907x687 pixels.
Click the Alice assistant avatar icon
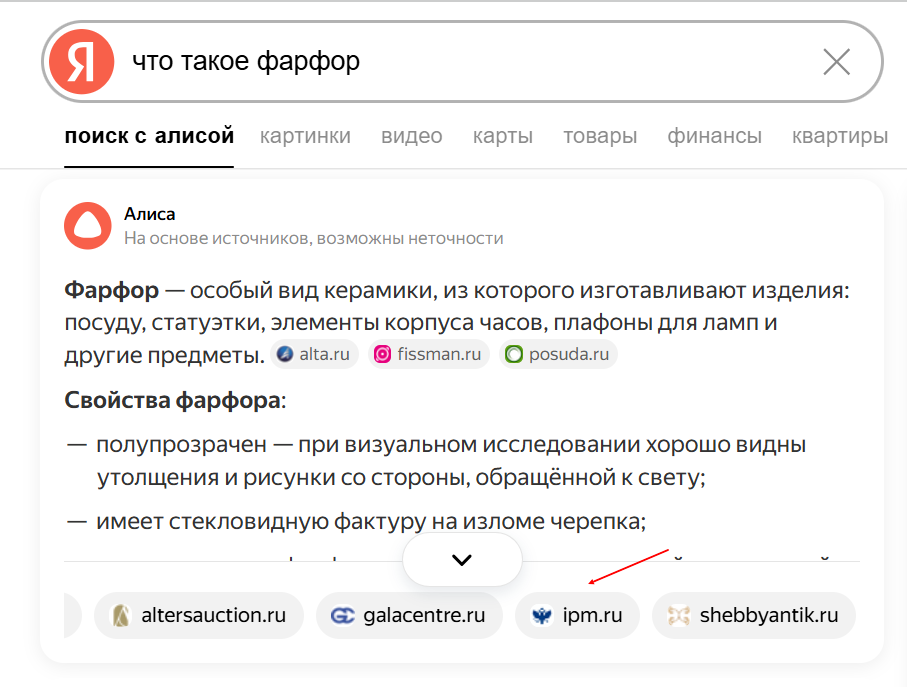pos(87,225)
